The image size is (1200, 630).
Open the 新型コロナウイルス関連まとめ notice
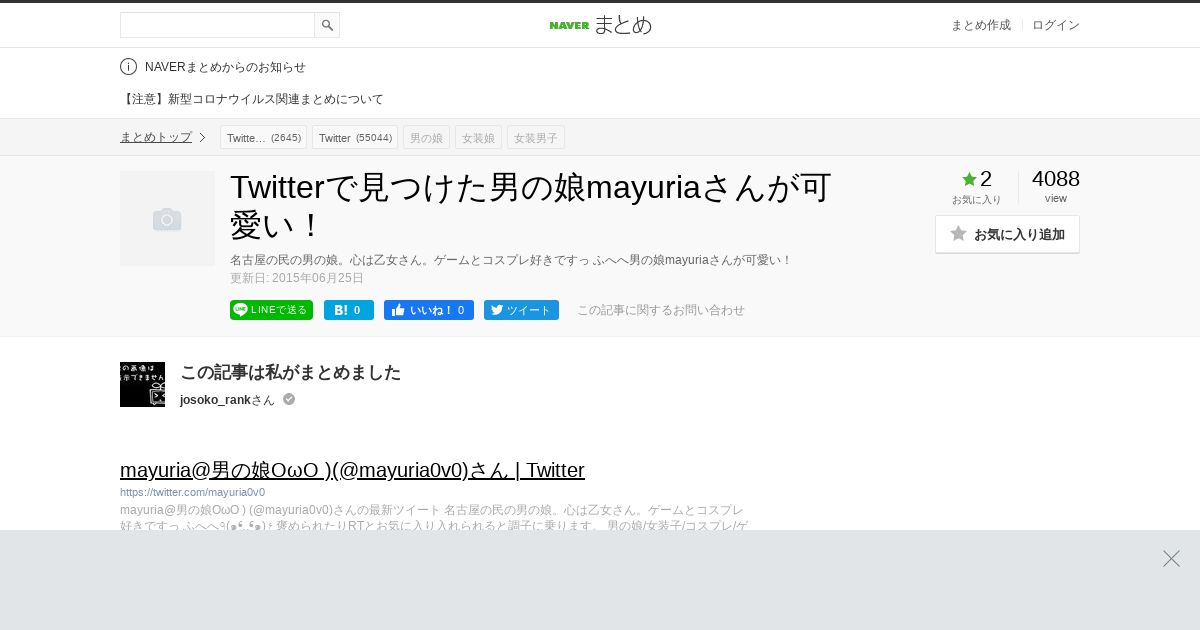point(252,99)
